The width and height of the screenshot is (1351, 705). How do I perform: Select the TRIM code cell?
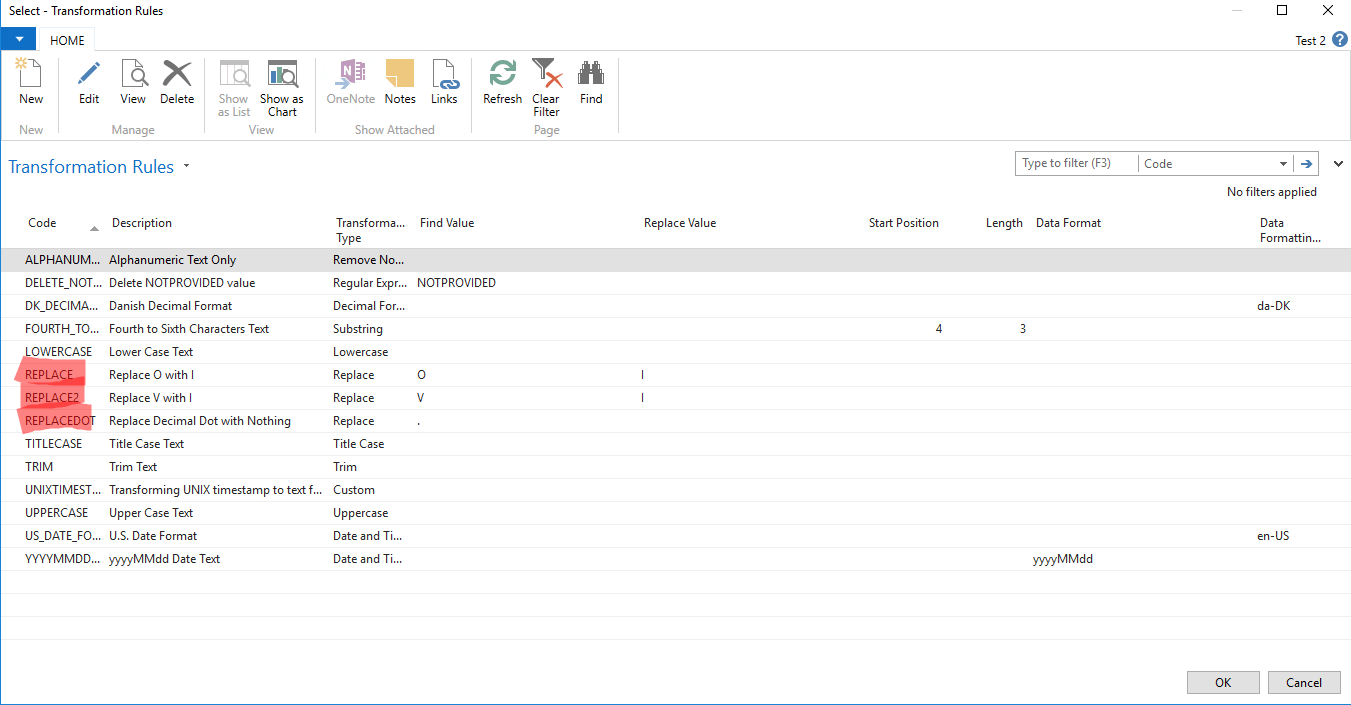(39, 467)
